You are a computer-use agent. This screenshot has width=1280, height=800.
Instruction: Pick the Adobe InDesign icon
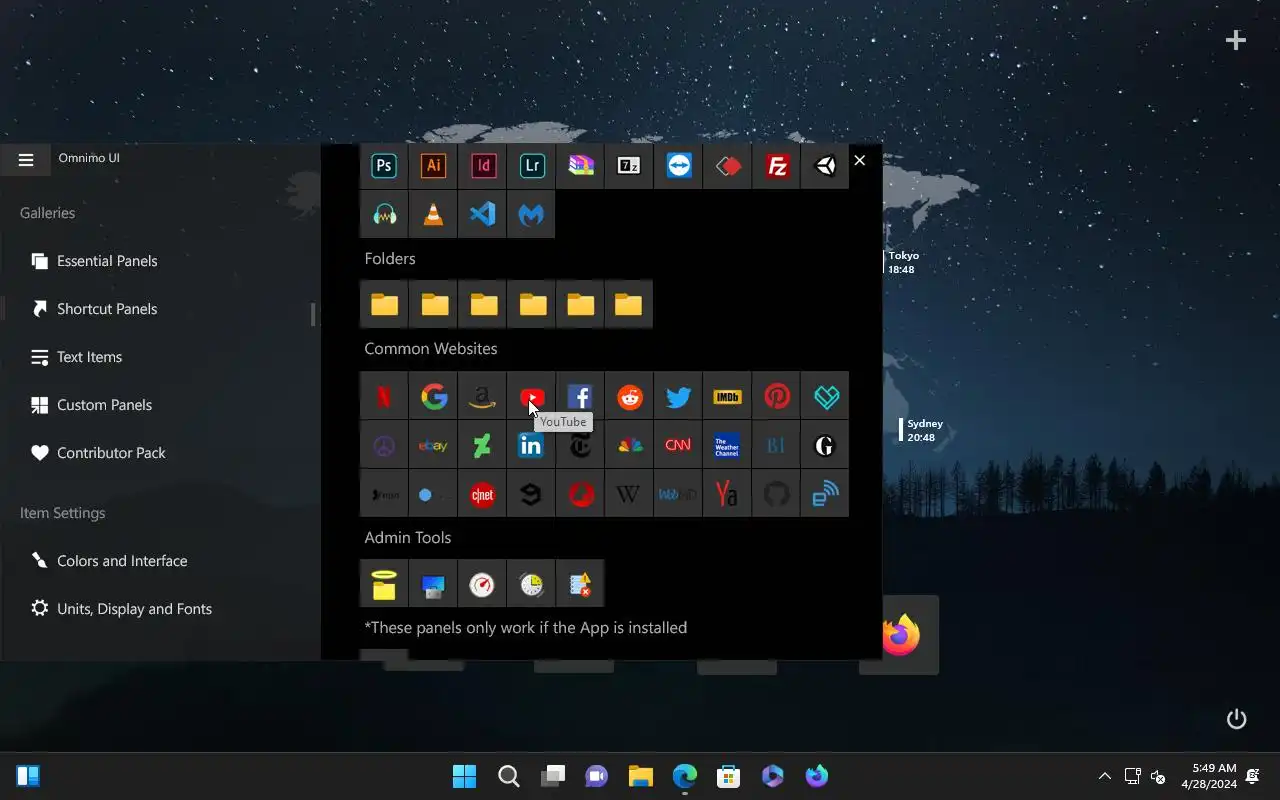click(483, 166)
